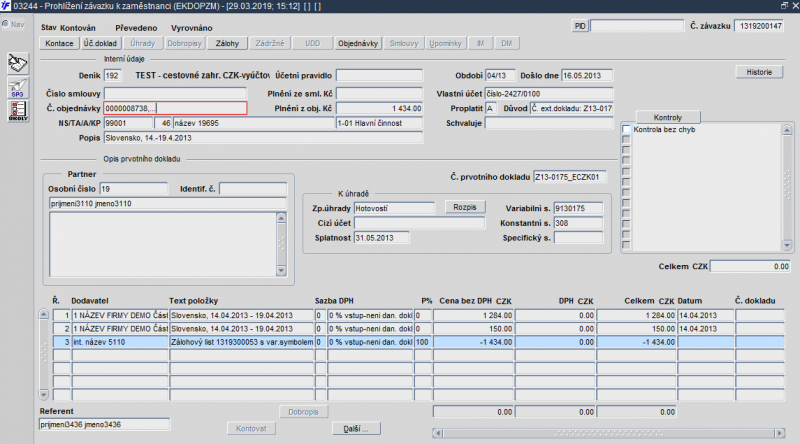Screen dimensions: 800x444
Task: Tick the 'Kontrola bez chyb' checkbox
Action: 627,130
